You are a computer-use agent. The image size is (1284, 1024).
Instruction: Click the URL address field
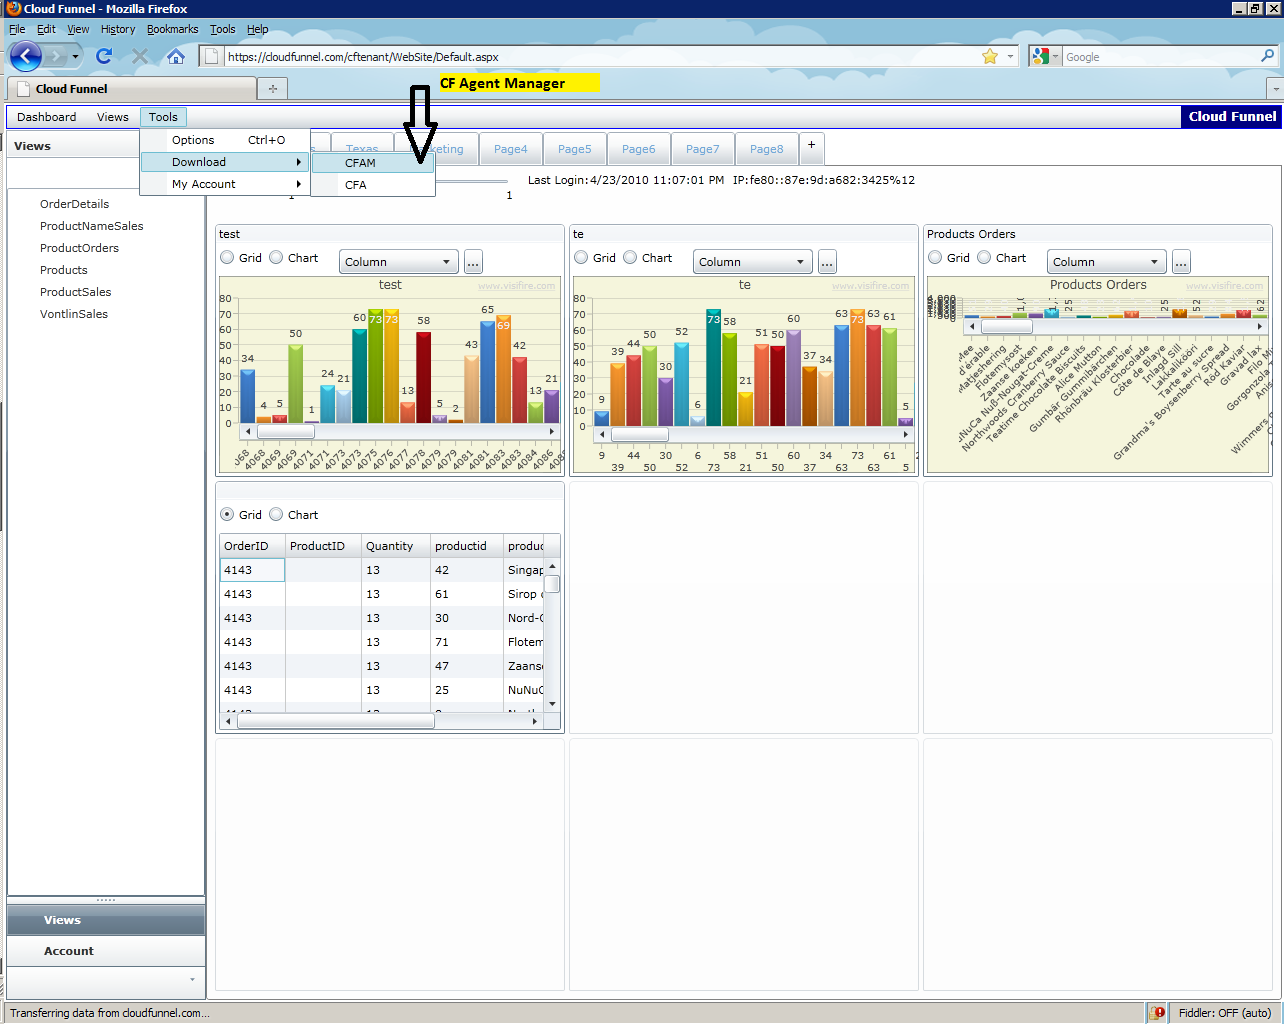[x=600, y=57]
